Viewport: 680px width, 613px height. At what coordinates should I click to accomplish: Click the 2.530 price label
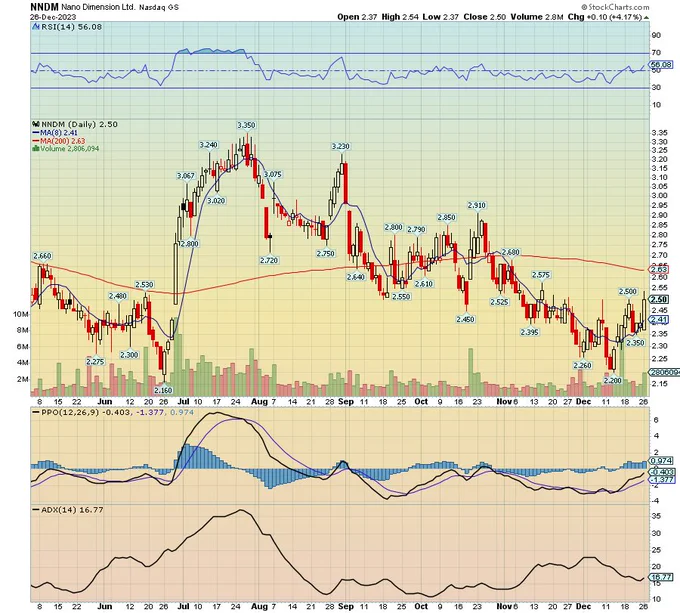[144, 285]
